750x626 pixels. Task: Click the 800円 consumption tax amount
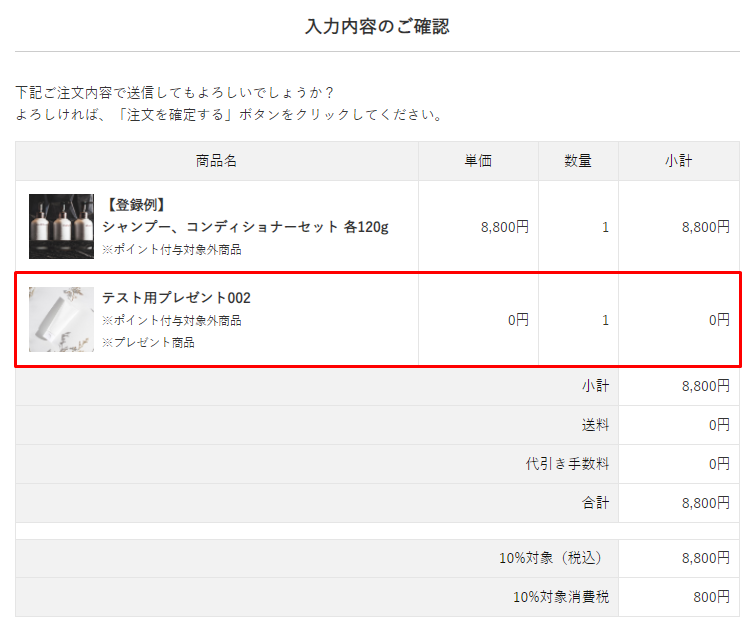pos(711,597)
